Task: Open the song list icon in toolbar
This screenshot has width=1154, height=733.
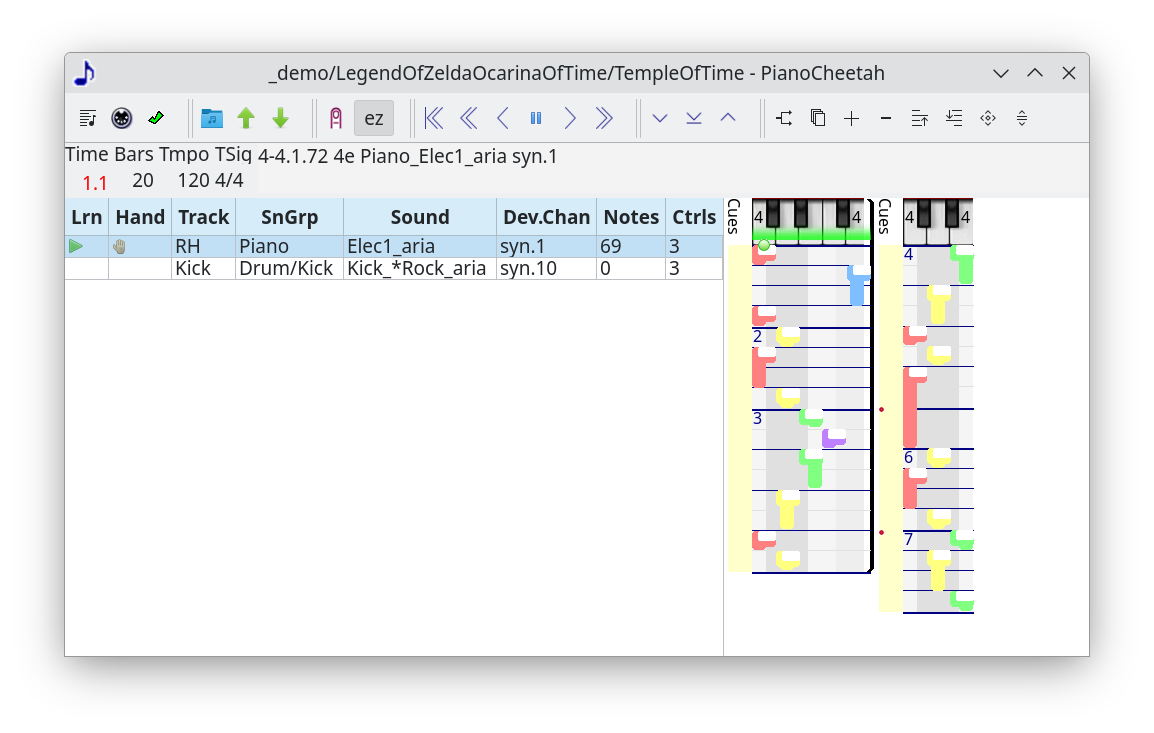Action: click(88, 118)
